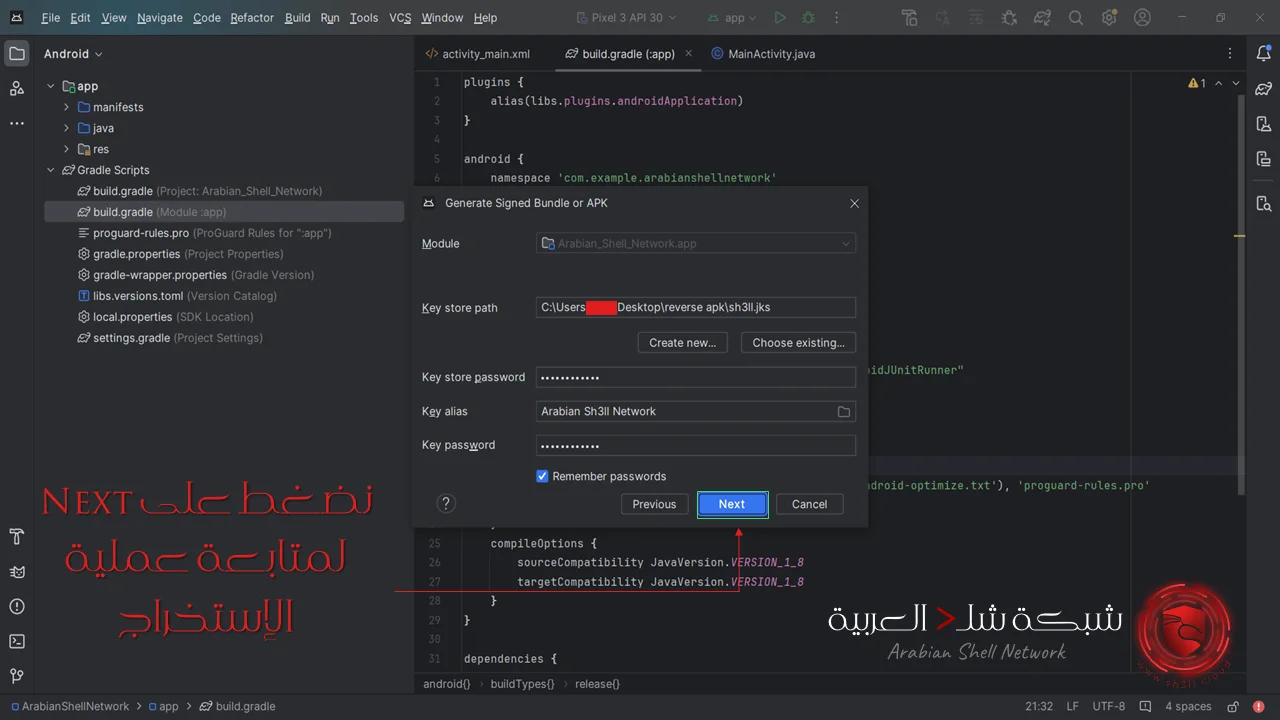
Task: Browse key aliases with folder icon
Action: tap(844, 412)
